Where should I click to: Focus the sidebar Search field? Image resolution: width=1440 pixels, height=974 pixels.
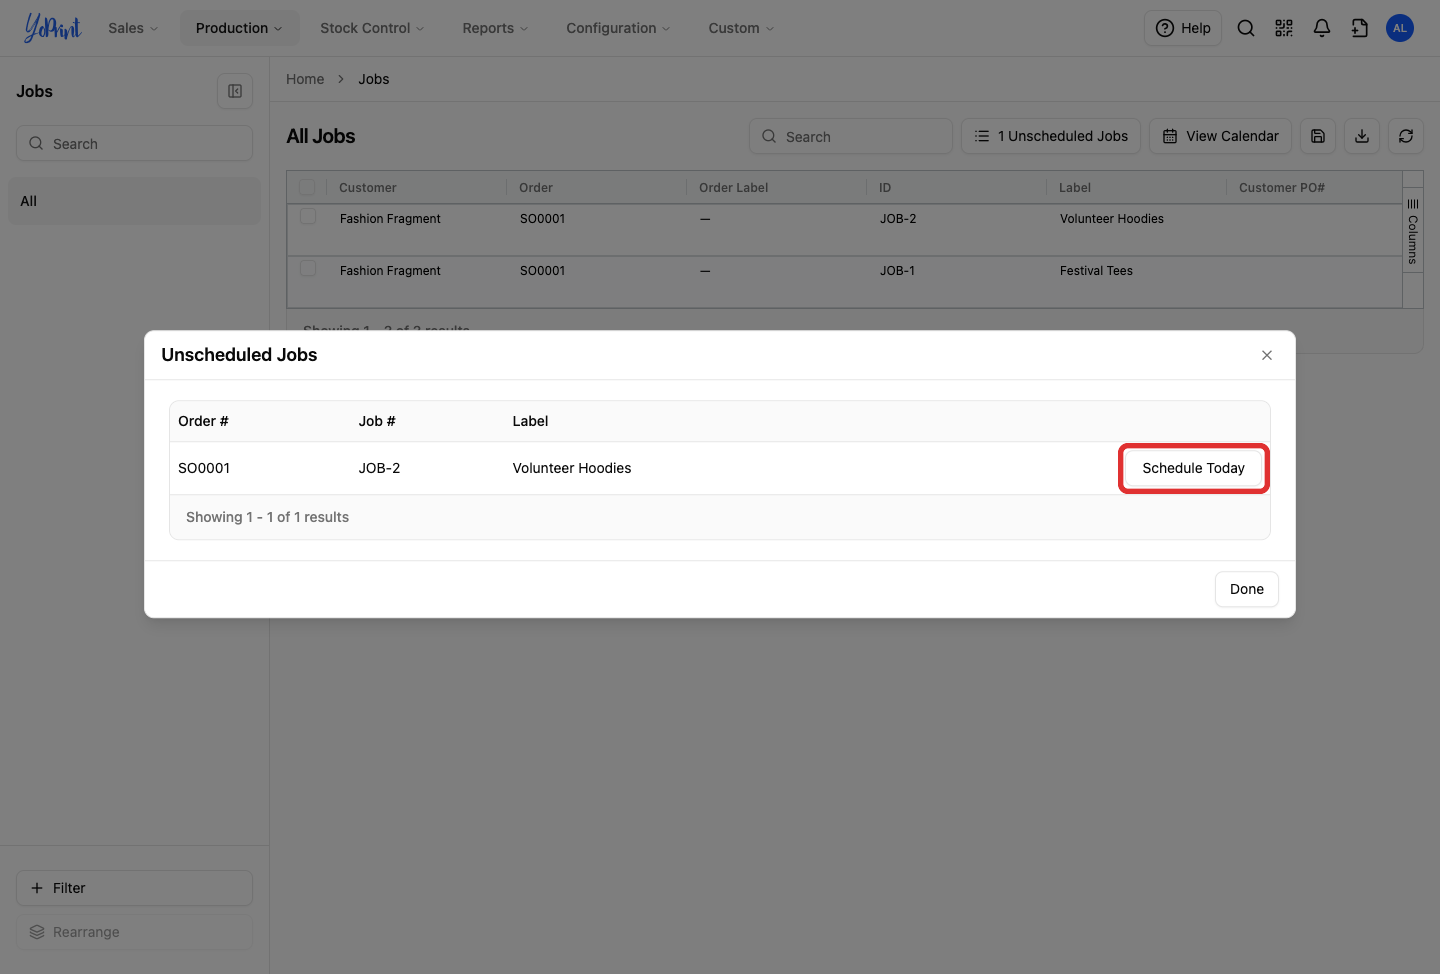pos(134,143)
